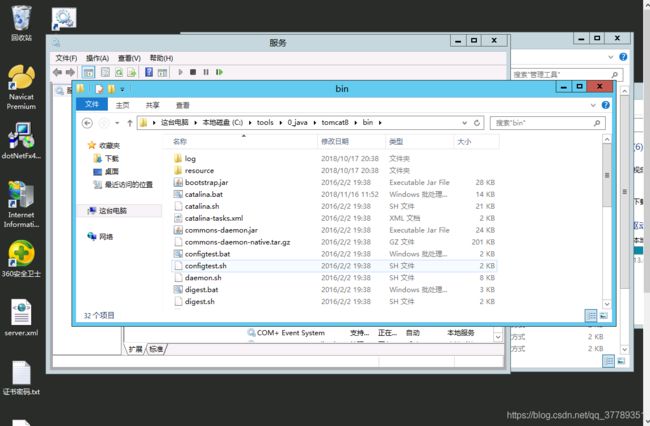The image size is (650, 426).
Task: Refresh the bin folder address bar
Action: coord(477,123)
